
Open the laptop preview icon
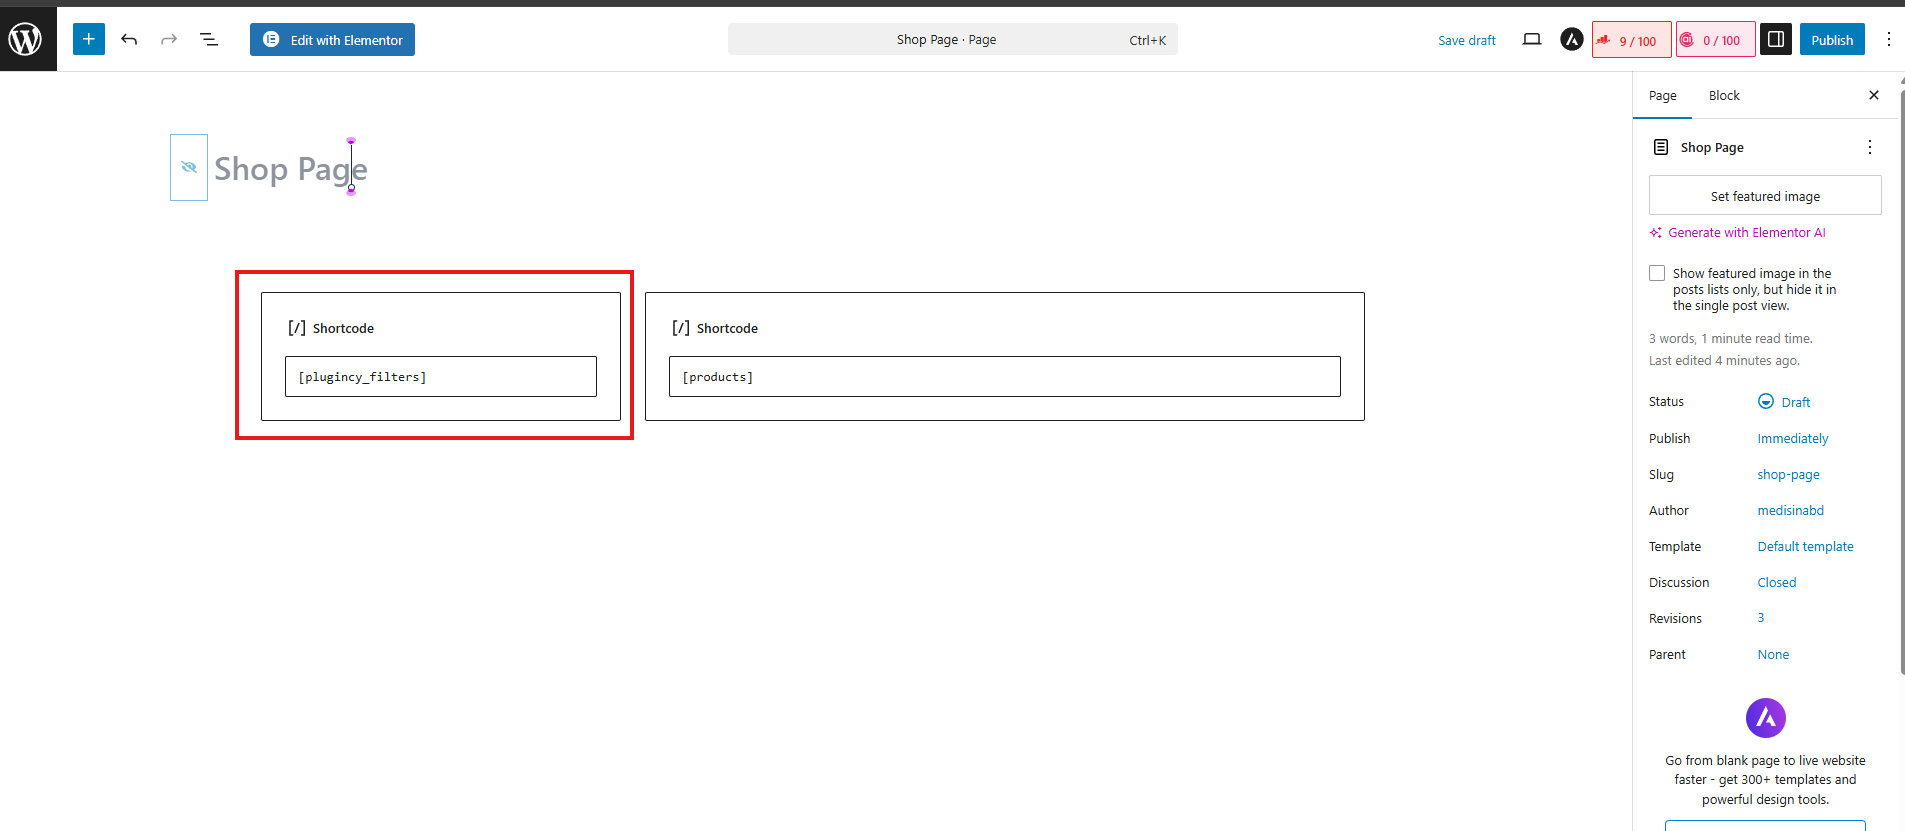[1531, 40]
